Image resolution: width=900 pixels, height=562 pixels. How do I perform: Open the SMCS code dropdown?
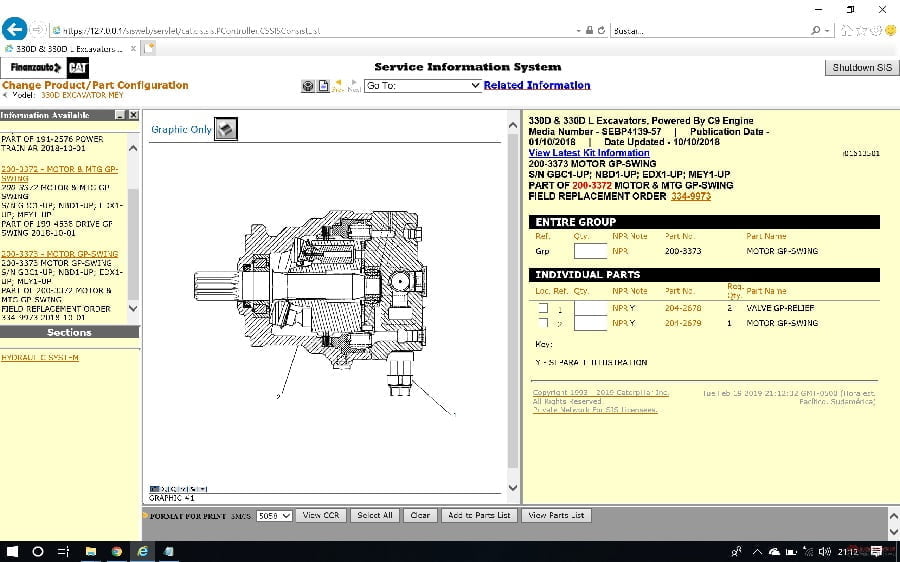pyautogui.click(x=274, y=516)
